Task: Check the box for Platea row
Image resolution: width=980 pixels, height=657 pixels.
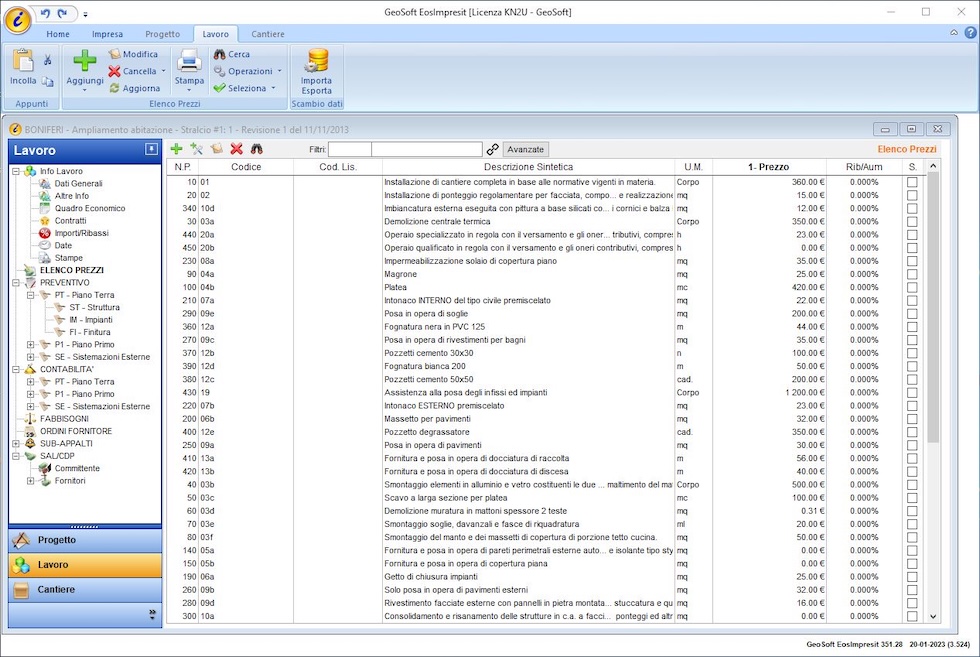Action: (911, 287)
